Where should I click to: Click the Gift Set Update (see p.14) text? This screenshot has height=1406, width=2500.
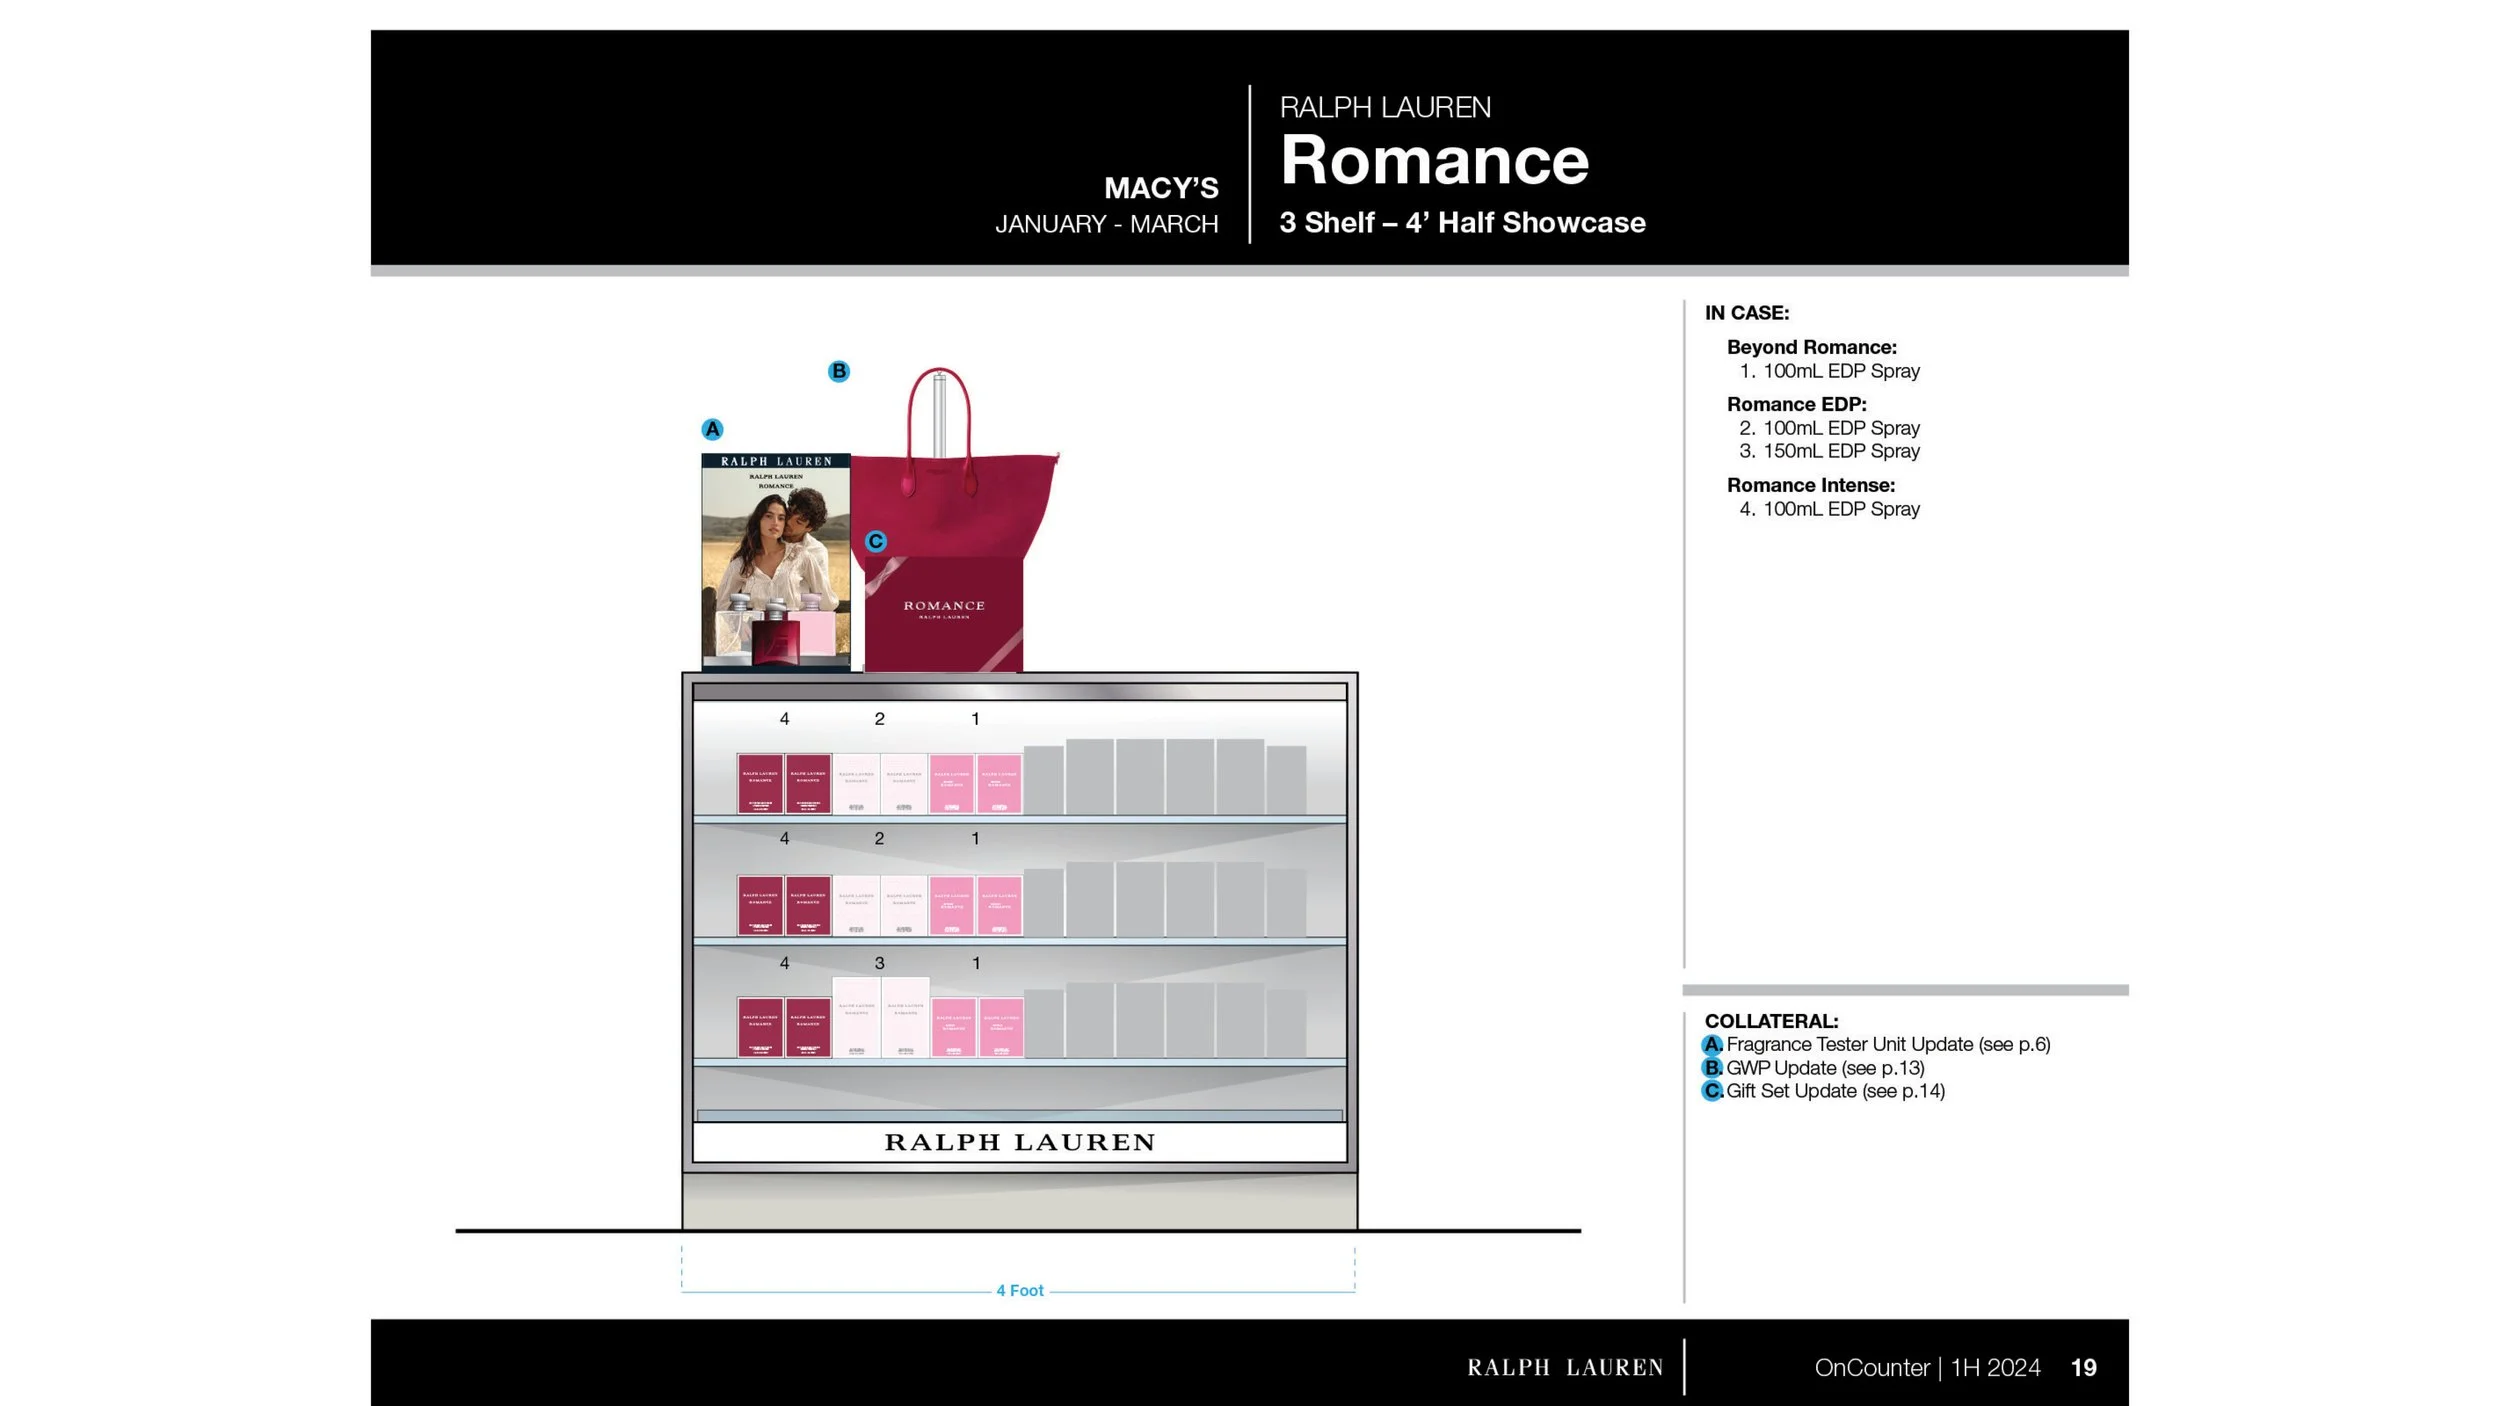(x=1835, y=1091)
